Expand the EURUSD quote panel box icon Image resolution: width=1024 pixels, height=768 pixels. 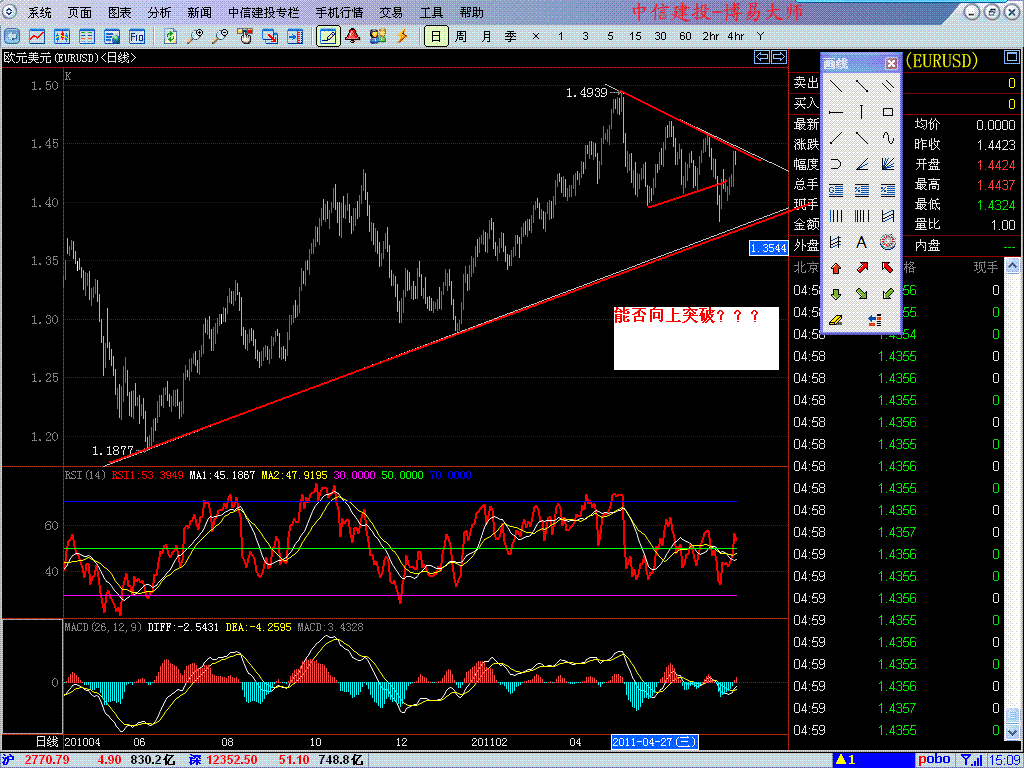pos(1011,59)
